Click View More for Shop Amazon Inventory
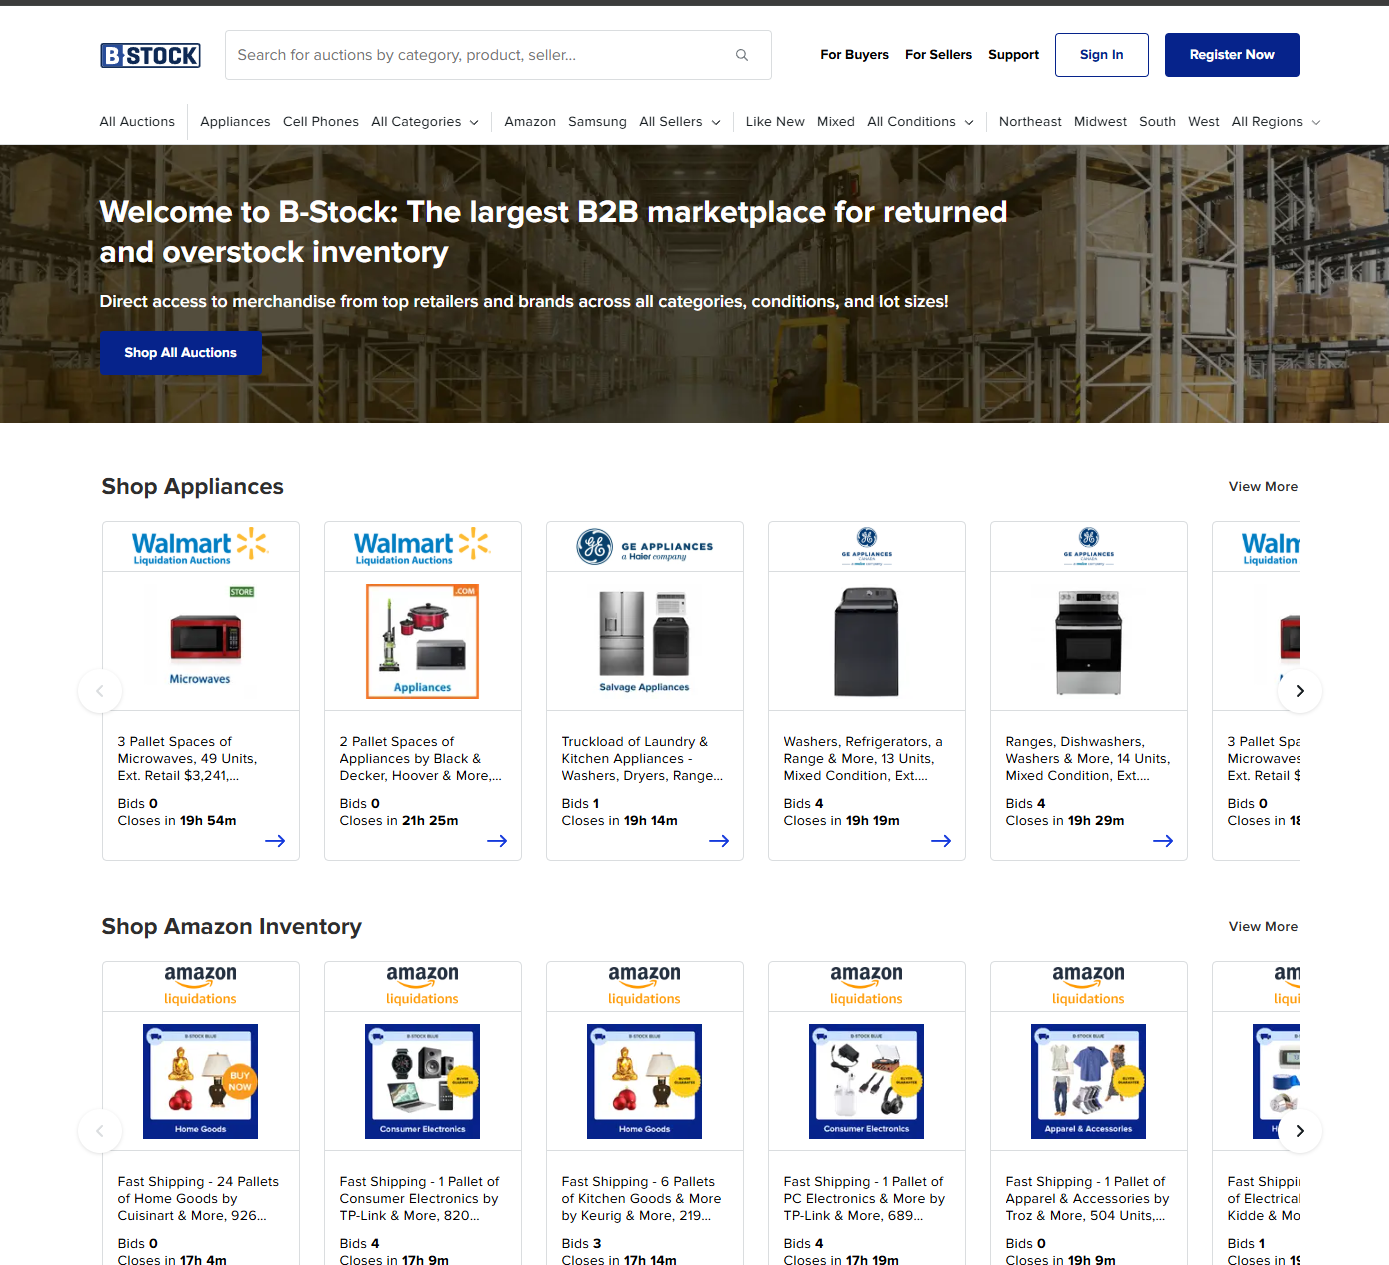Viewport: 1389px width, 1265px height. pos(1262,927)
